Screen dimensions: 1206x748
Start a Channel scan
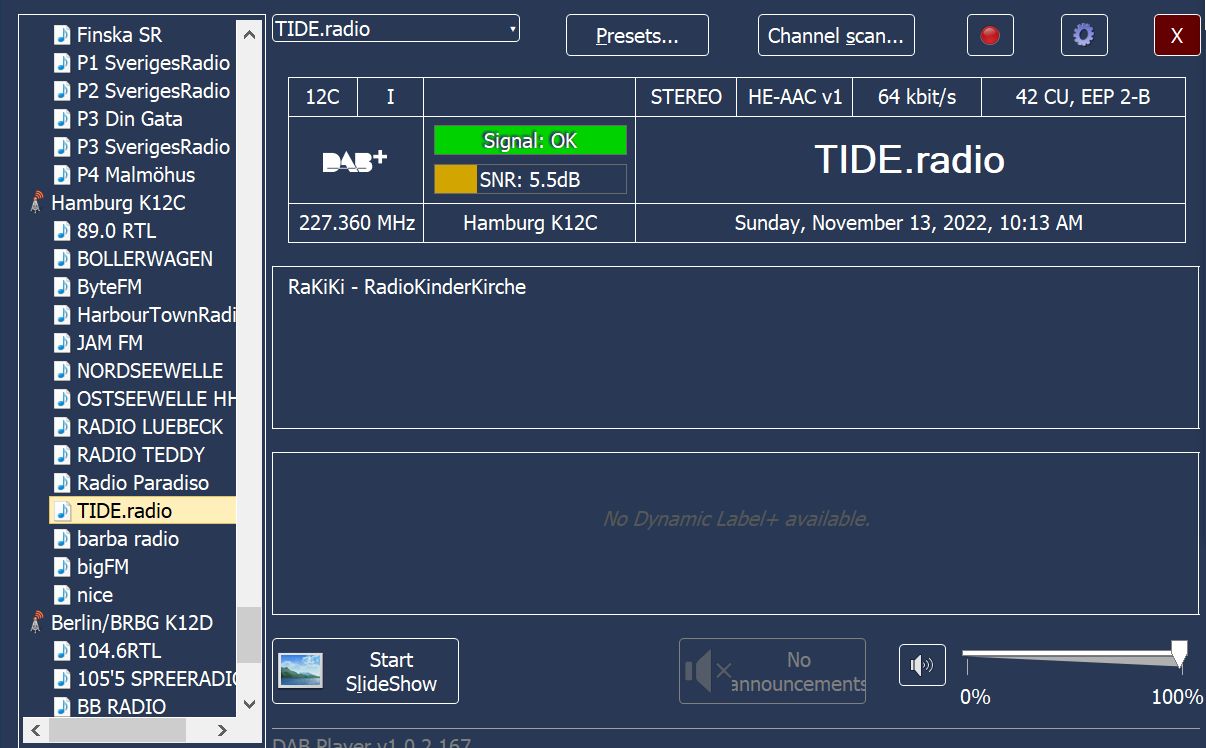[835, 36]
